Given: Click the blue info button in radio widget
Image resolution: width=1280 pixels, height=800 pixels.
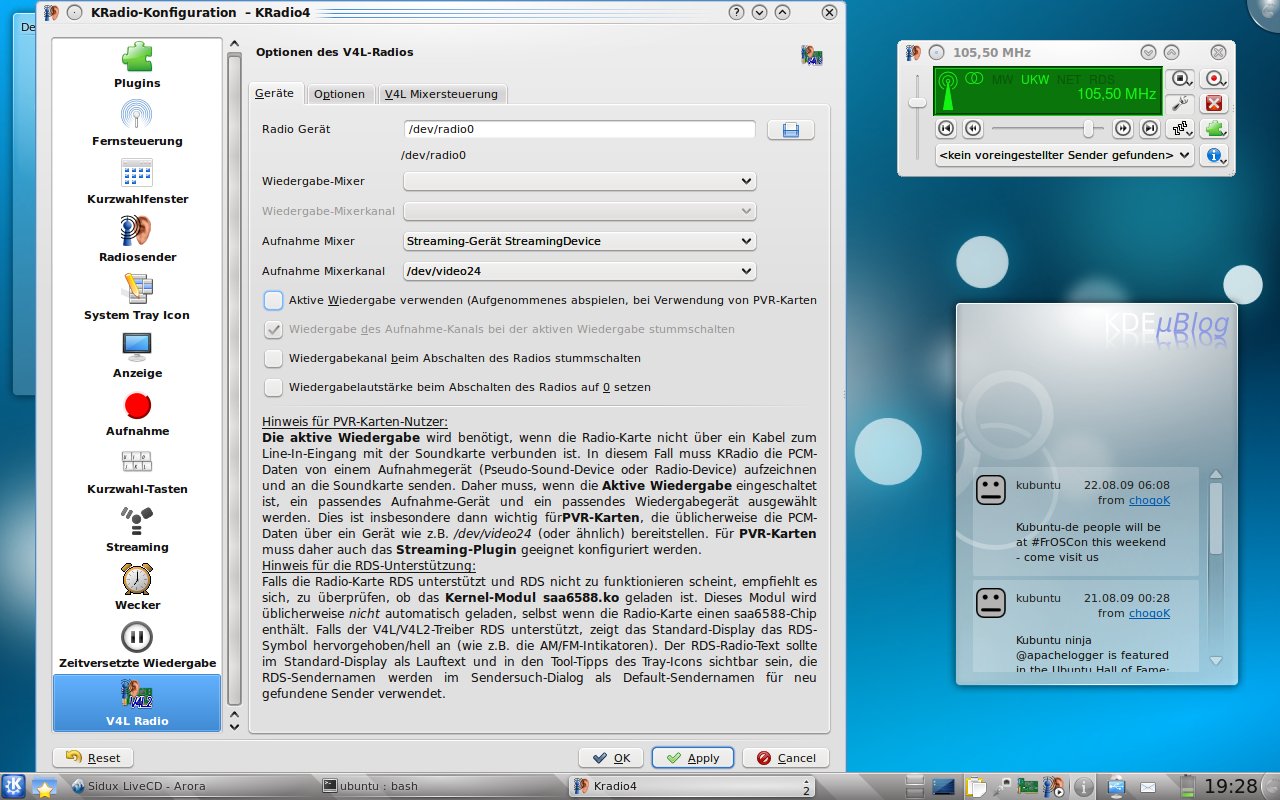Looking at the screenshot, I should (1215, 155).
